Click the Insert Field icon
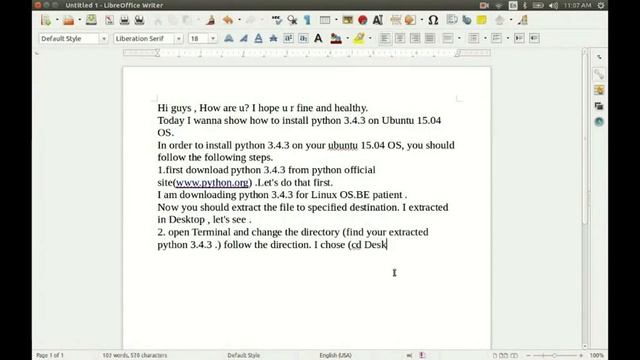 pyautogui.click(x=410, y=20)
